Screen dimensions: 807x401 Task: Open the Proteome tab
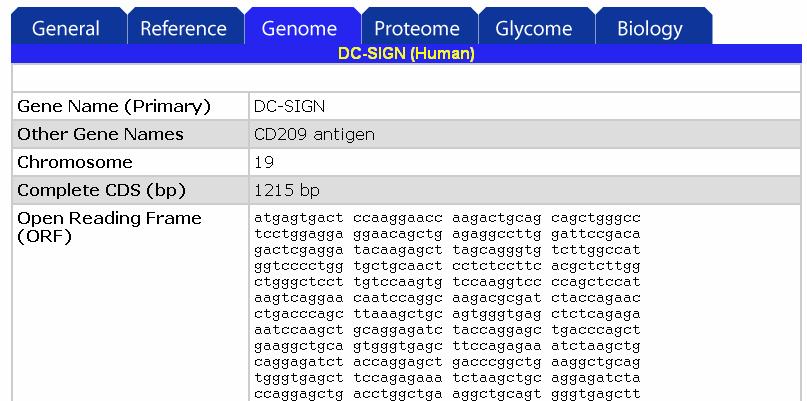419,26
